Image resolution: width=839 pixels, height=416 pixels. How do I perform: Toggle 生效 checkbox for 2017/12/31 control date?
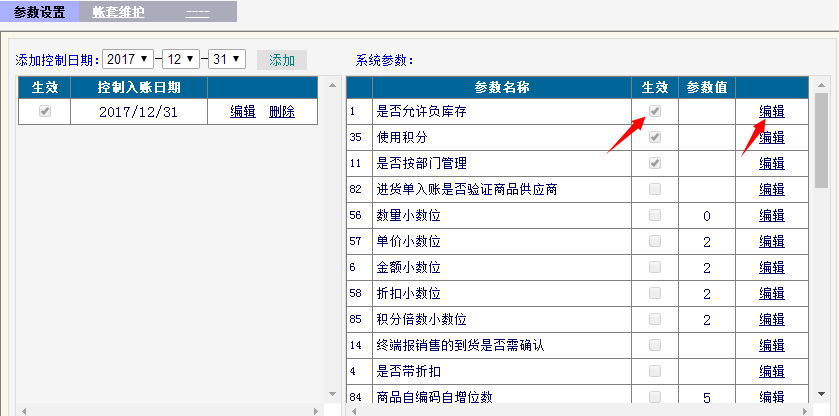pyautogui.click(x=45, y=111)
